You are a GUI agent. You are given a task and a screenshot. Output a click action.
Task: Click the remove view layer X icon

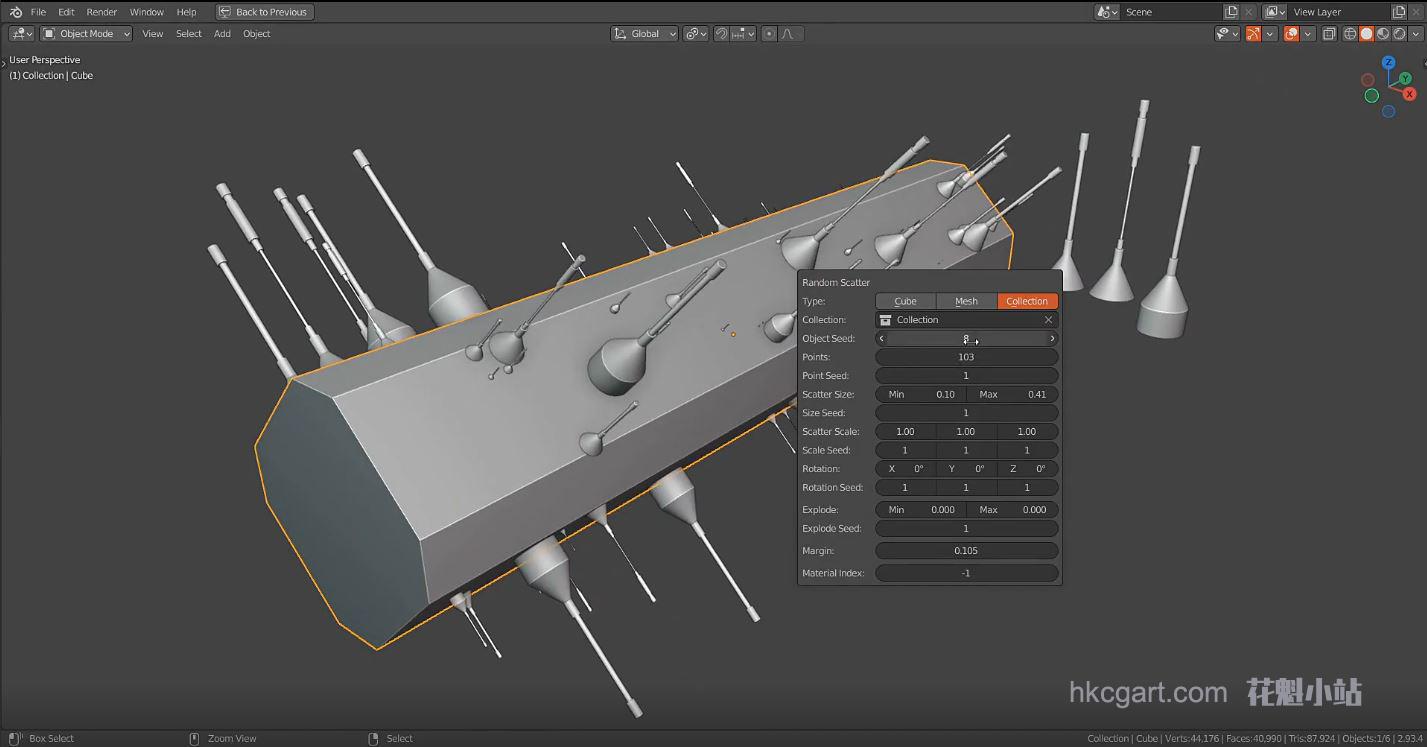coord(1416,12)
